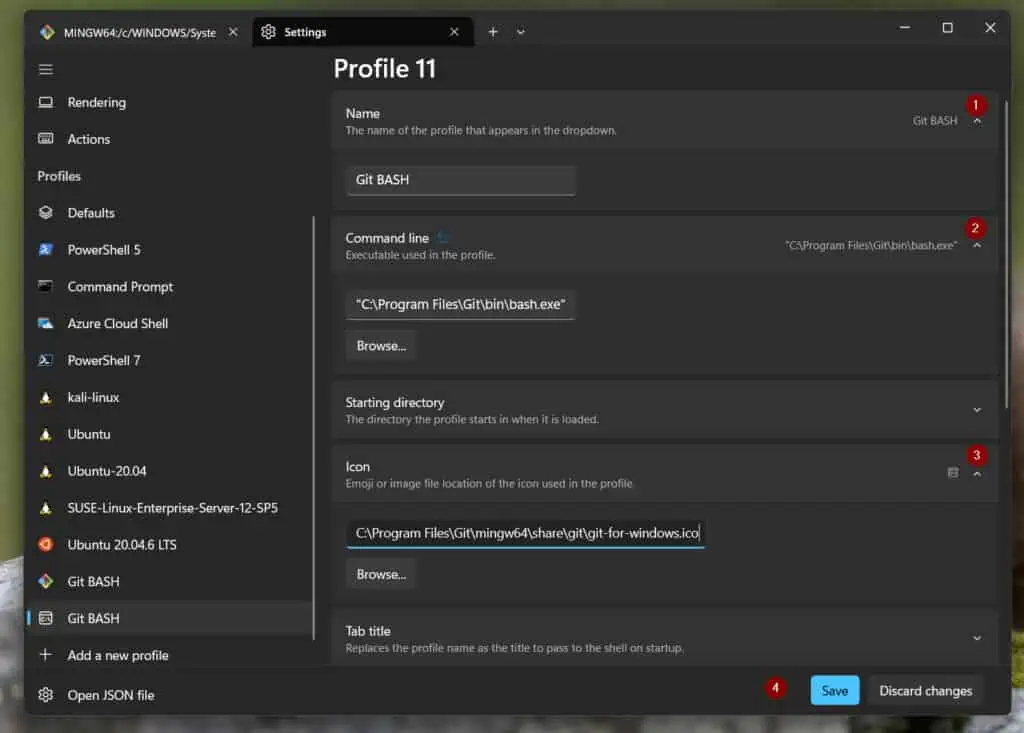
Task: Select the kali-linux profile
Action: [x=170, y=397]
